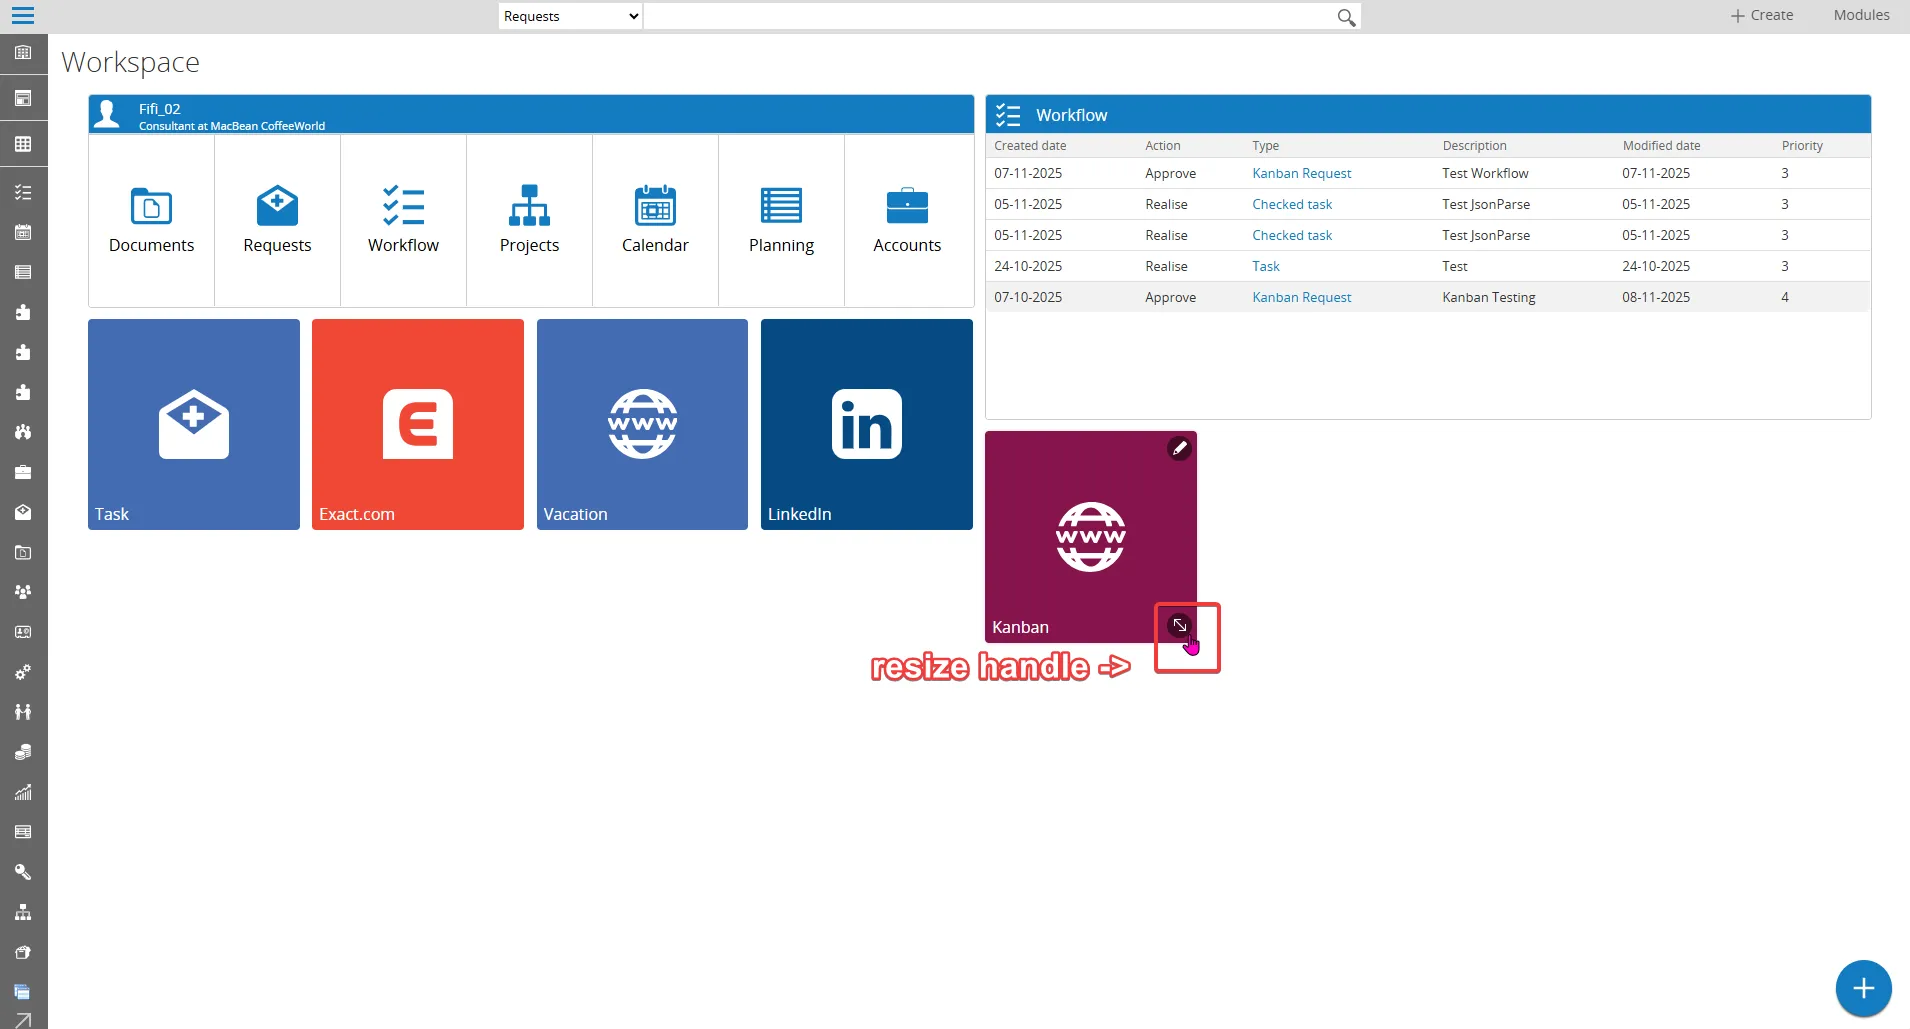Open the Accounts briefcase tile
This screenshot has height=1029, width=1910.
click(907, 220)
